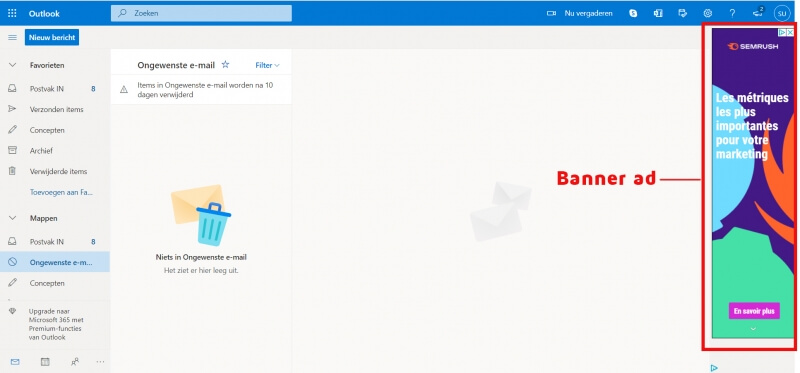Click En savoir plus ad button
Viewport: 800px width, 373px height.
754,311
